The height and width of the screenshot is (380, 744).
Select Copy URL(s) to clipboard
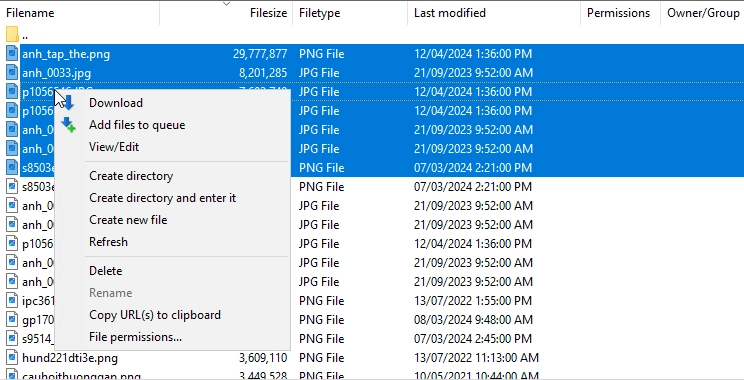[155, 315]
